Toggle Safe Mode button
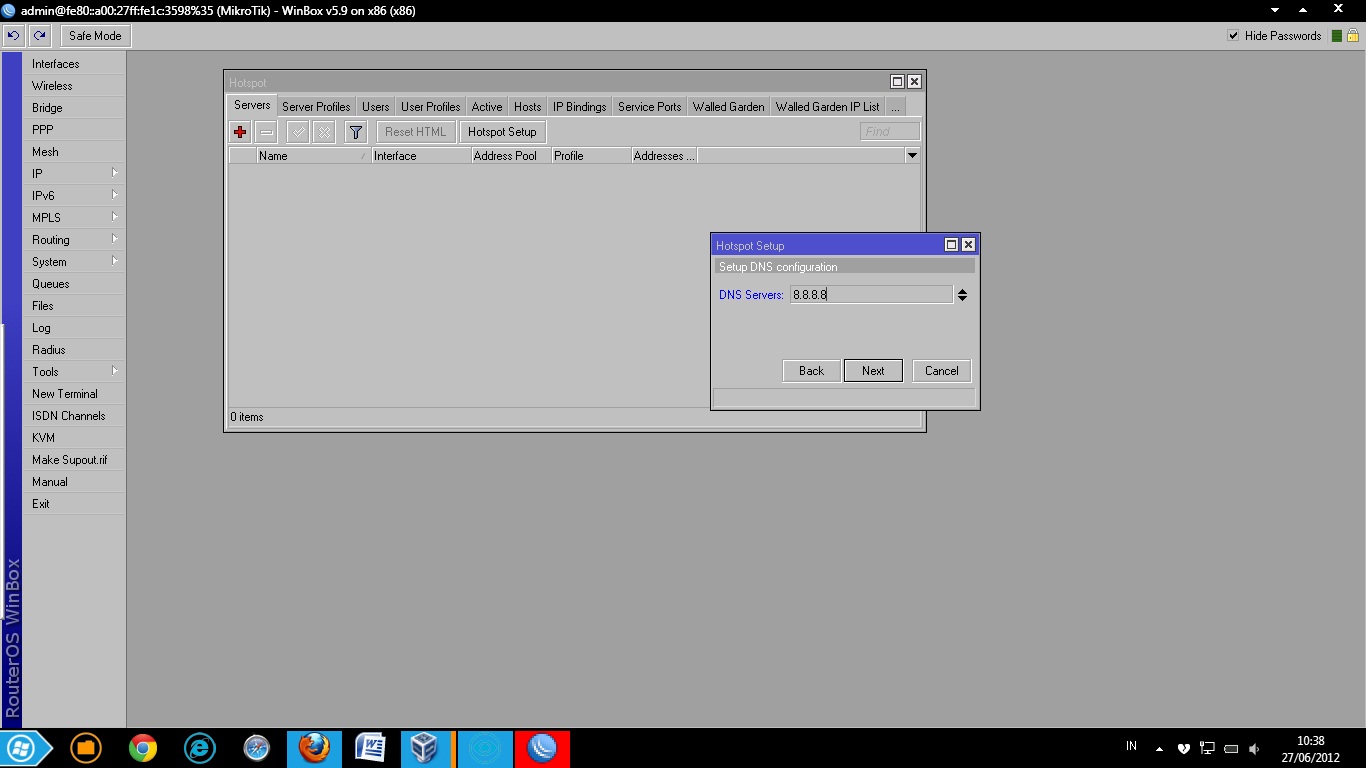The width and height of the screenshot is (1366, 768). 95,36
